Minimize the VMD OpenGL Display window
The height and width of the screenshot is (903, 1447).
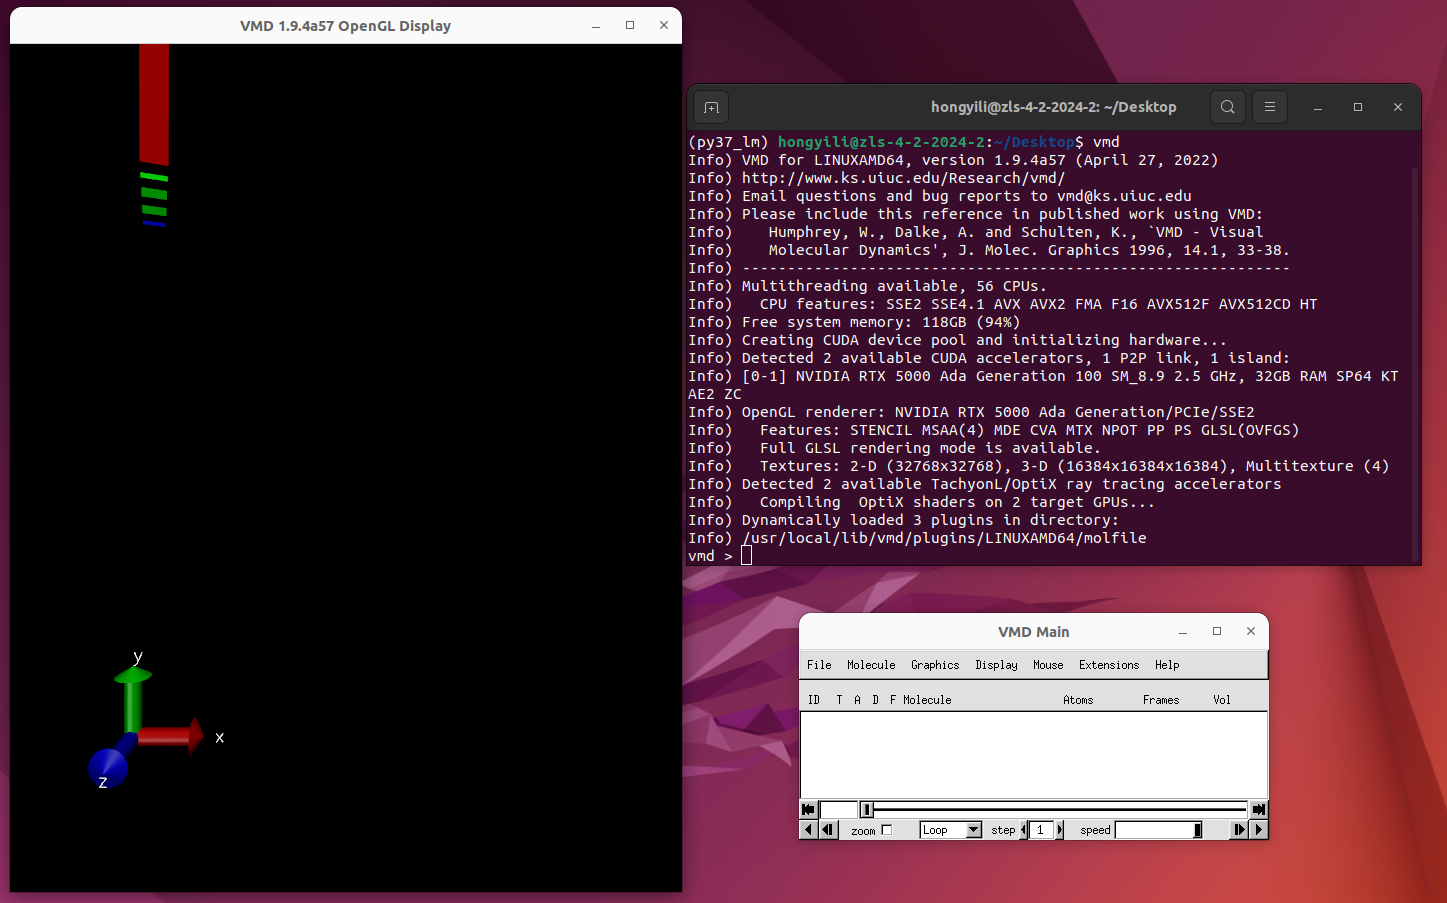(x=596, y=26)
